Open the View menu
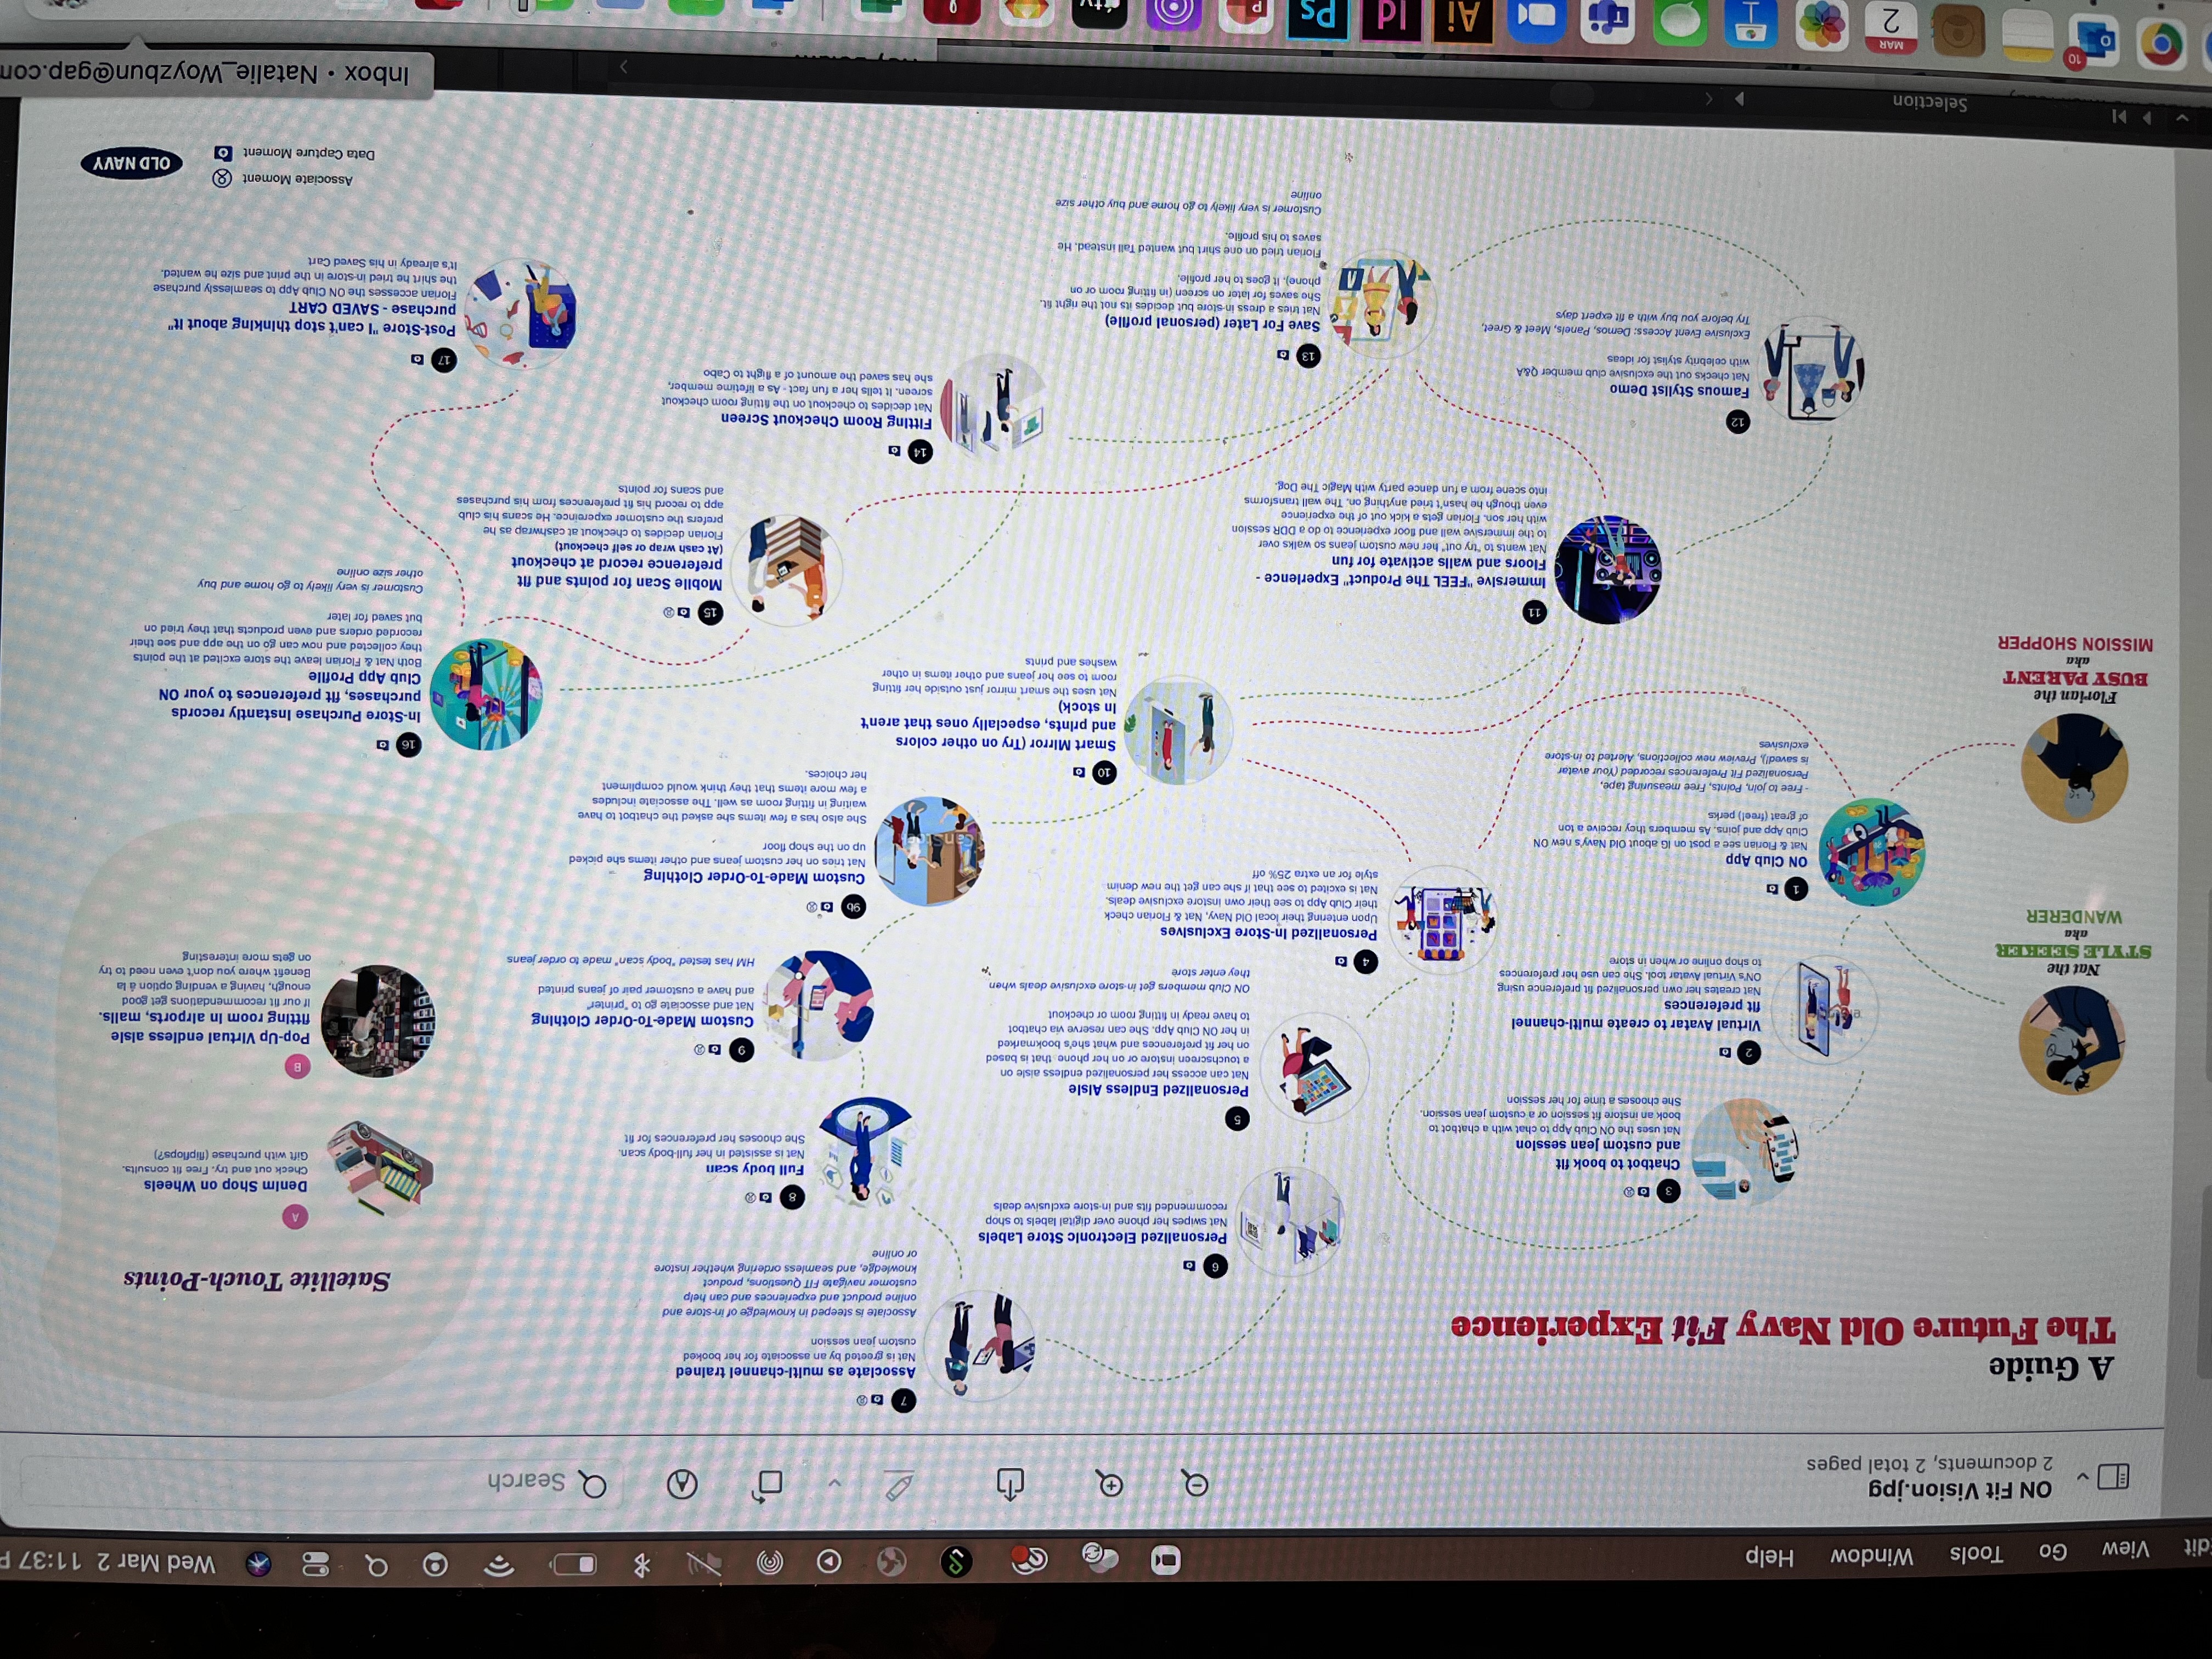 [2125, 1550]
